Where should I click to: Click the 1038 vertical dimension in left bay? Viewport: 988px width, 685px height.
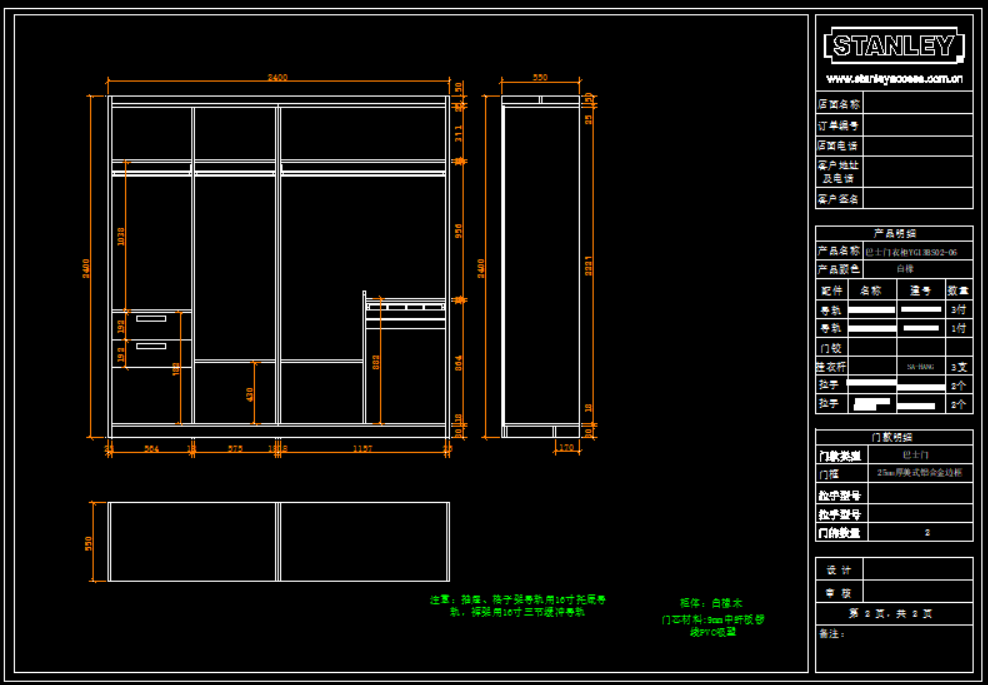[x=122, y=237]
